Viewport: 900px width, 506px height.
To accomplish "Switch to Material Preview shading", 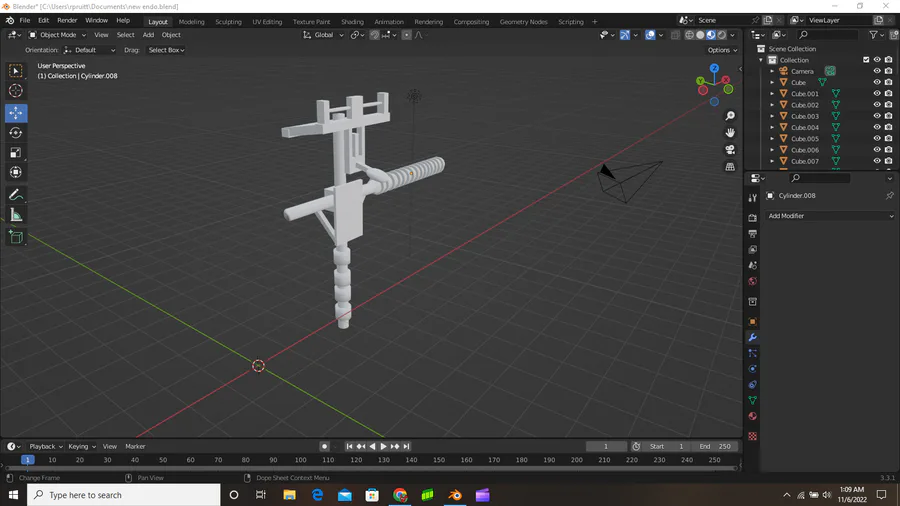I will pyautogui.click(x=711, y=35).
